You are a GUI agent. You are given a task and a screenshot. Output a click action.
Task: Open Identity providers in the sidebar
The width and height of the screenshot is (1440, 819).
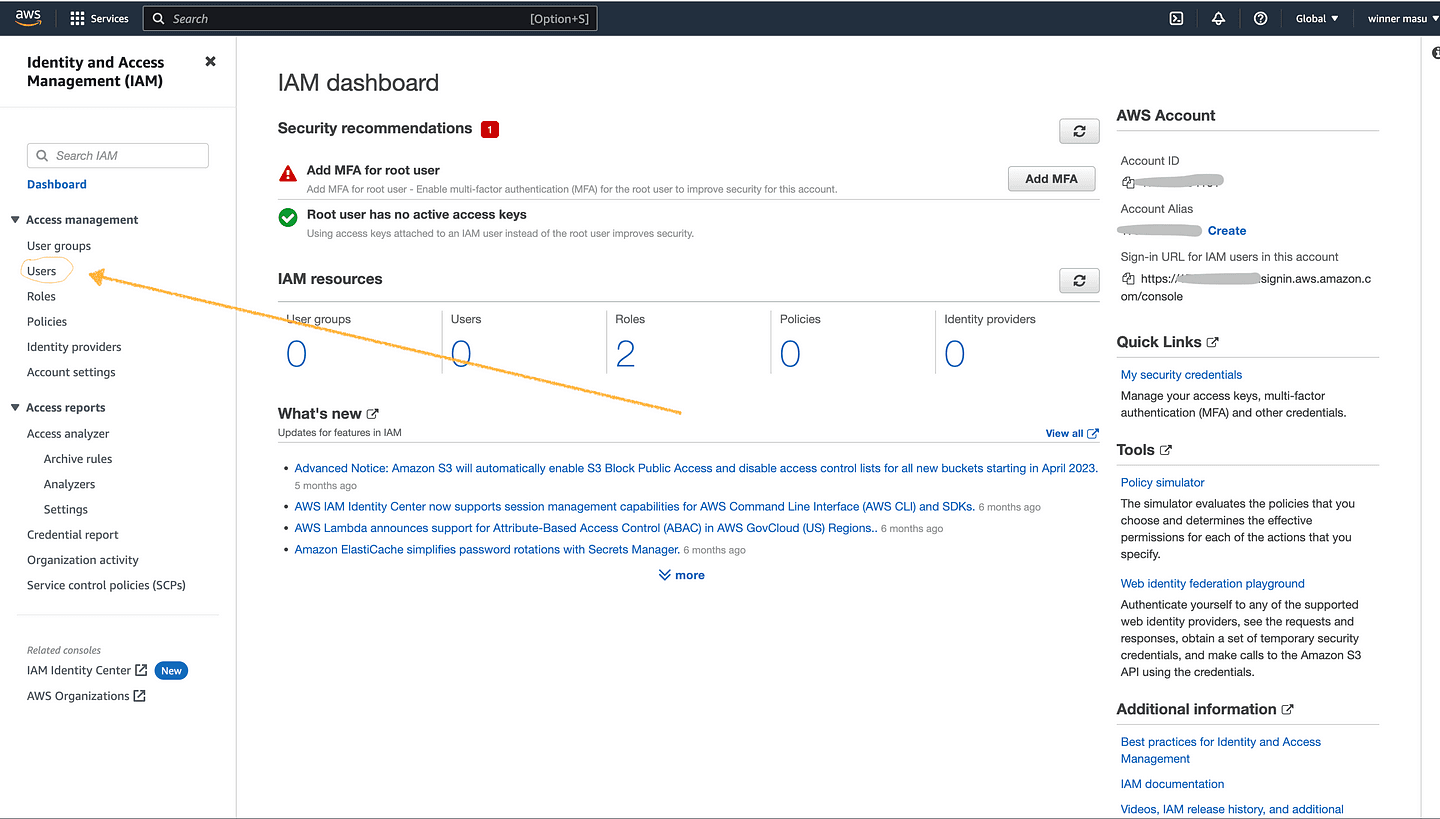(x=74, y=347)
